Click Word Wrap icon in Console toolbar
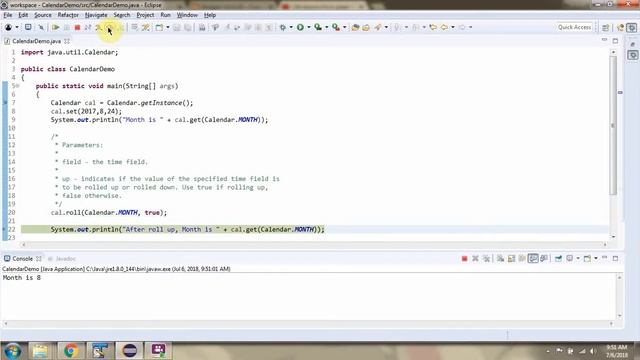The width and height of the screenshot is (640, 360). click(522, 258)
